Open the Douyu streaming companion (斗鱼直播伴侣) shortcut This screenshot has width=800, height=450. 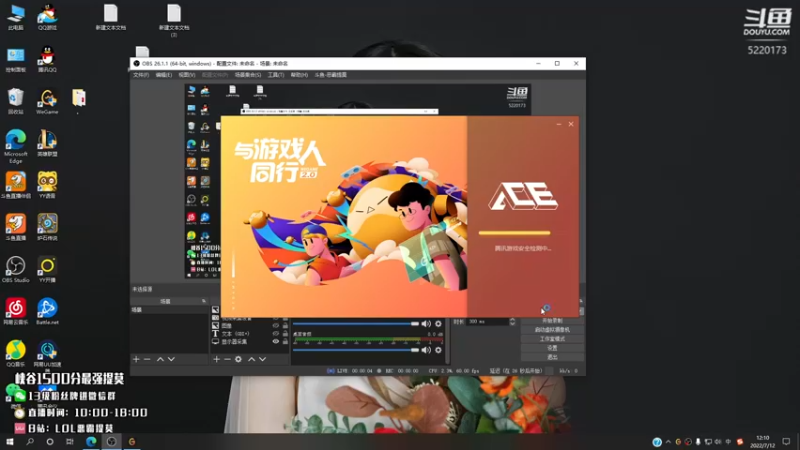[x=16, y=185]
